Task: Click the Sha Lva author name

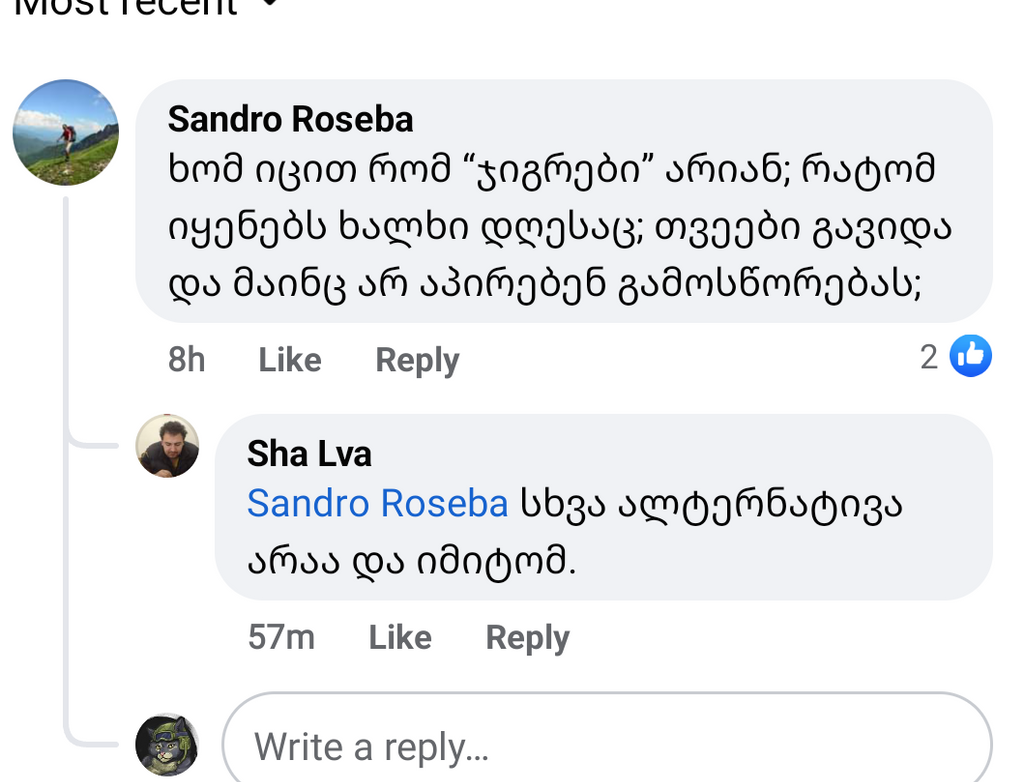Action: [309, 454]
